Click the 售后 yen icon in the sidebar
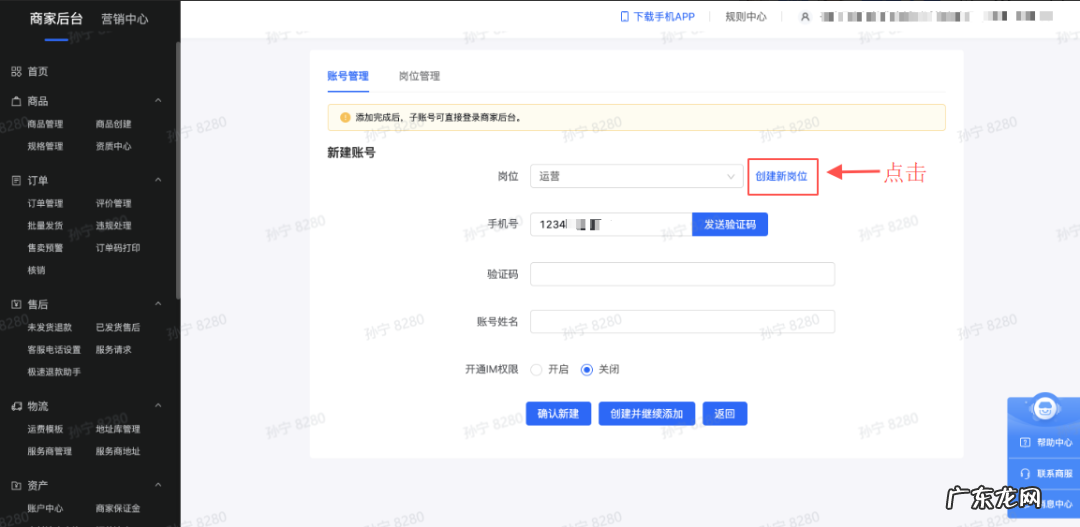The image size is (1080, 527). 17,304
